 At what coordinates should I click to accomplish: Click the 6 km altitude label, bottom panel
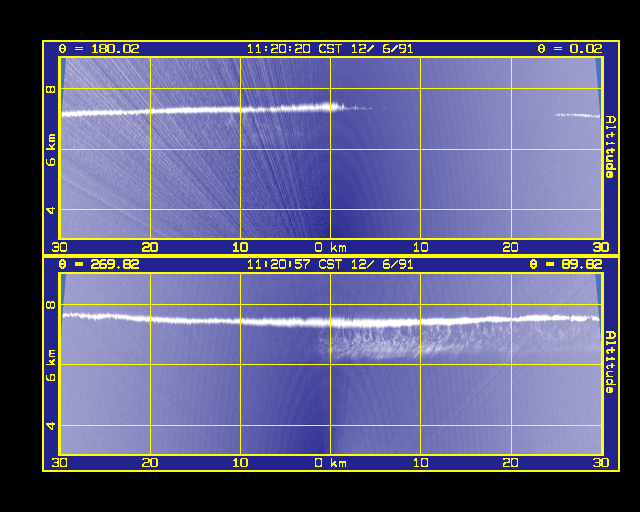pyautogui.click(x=51, y=365)
